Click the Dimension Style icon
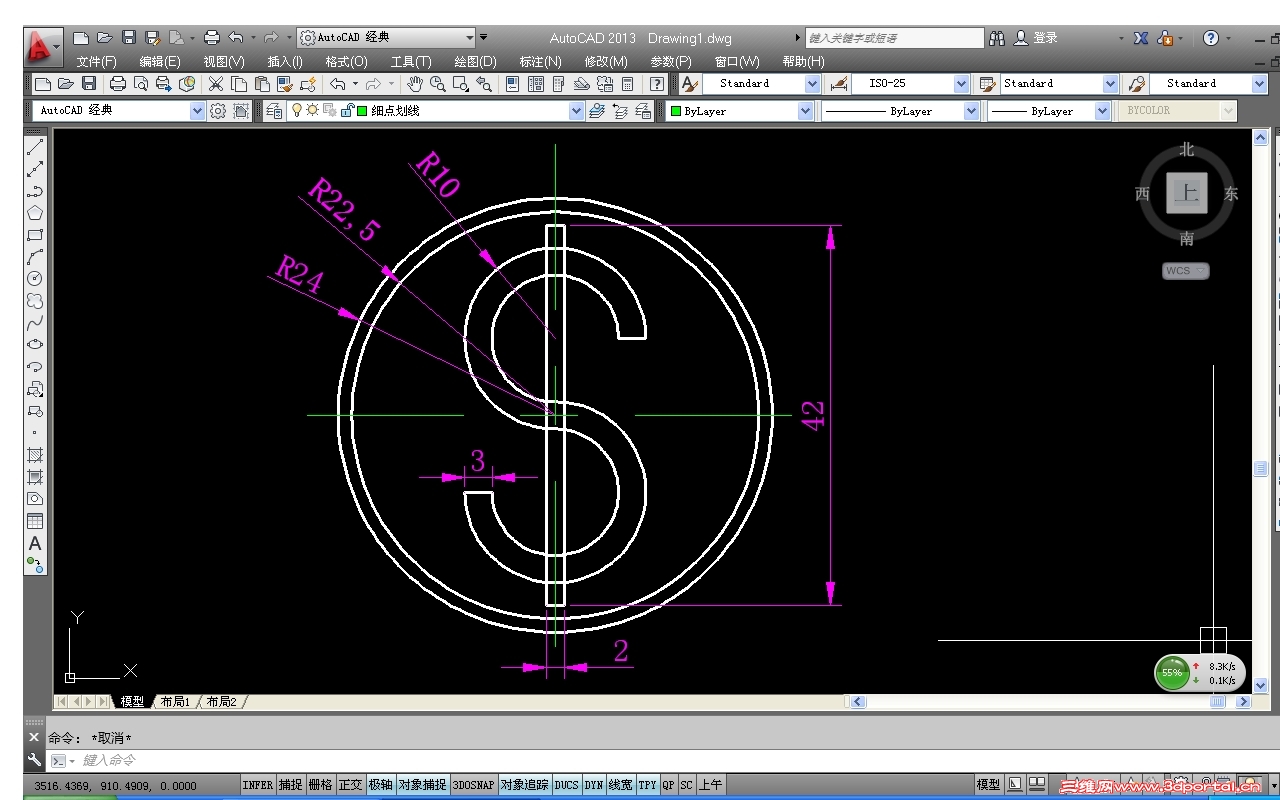Image resolution: width=1280 pixels, height=800 pixels. pos(840,84)
